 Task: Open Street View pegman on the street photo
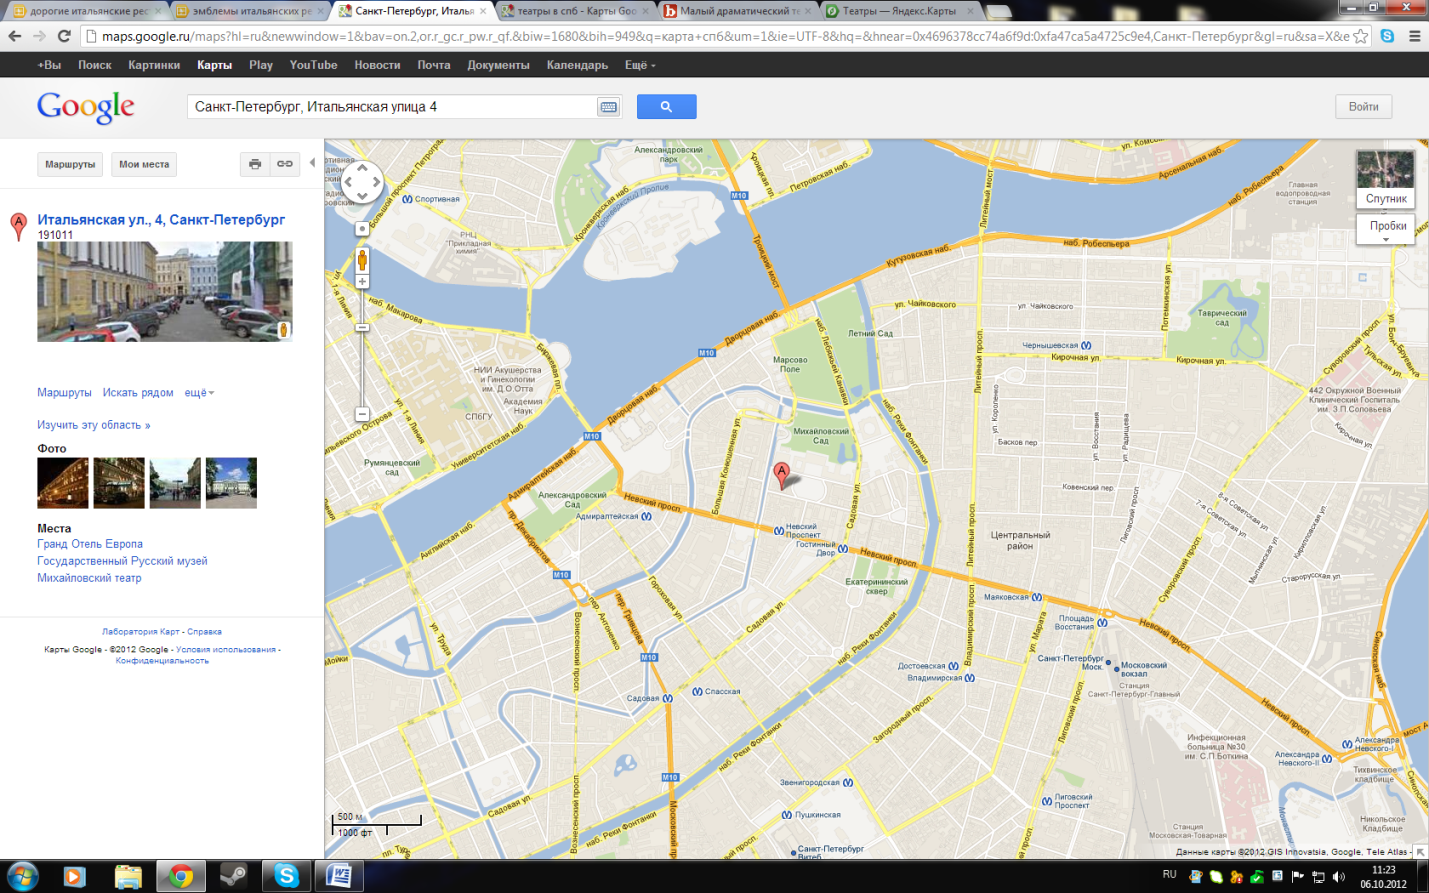point(283,330)
